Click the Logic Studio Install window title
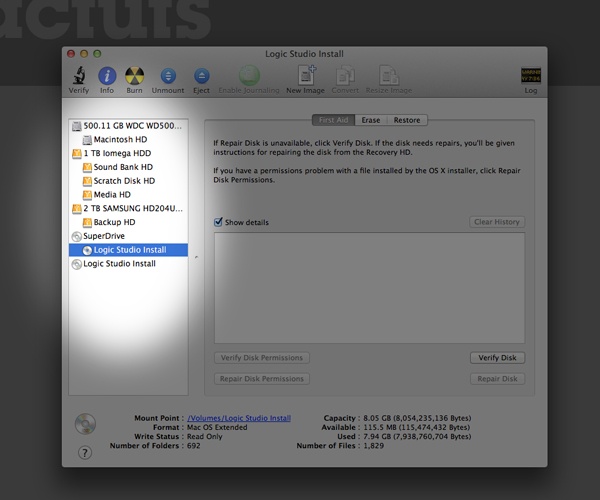Viewport: 600px width, 500px height. point(305,54)
